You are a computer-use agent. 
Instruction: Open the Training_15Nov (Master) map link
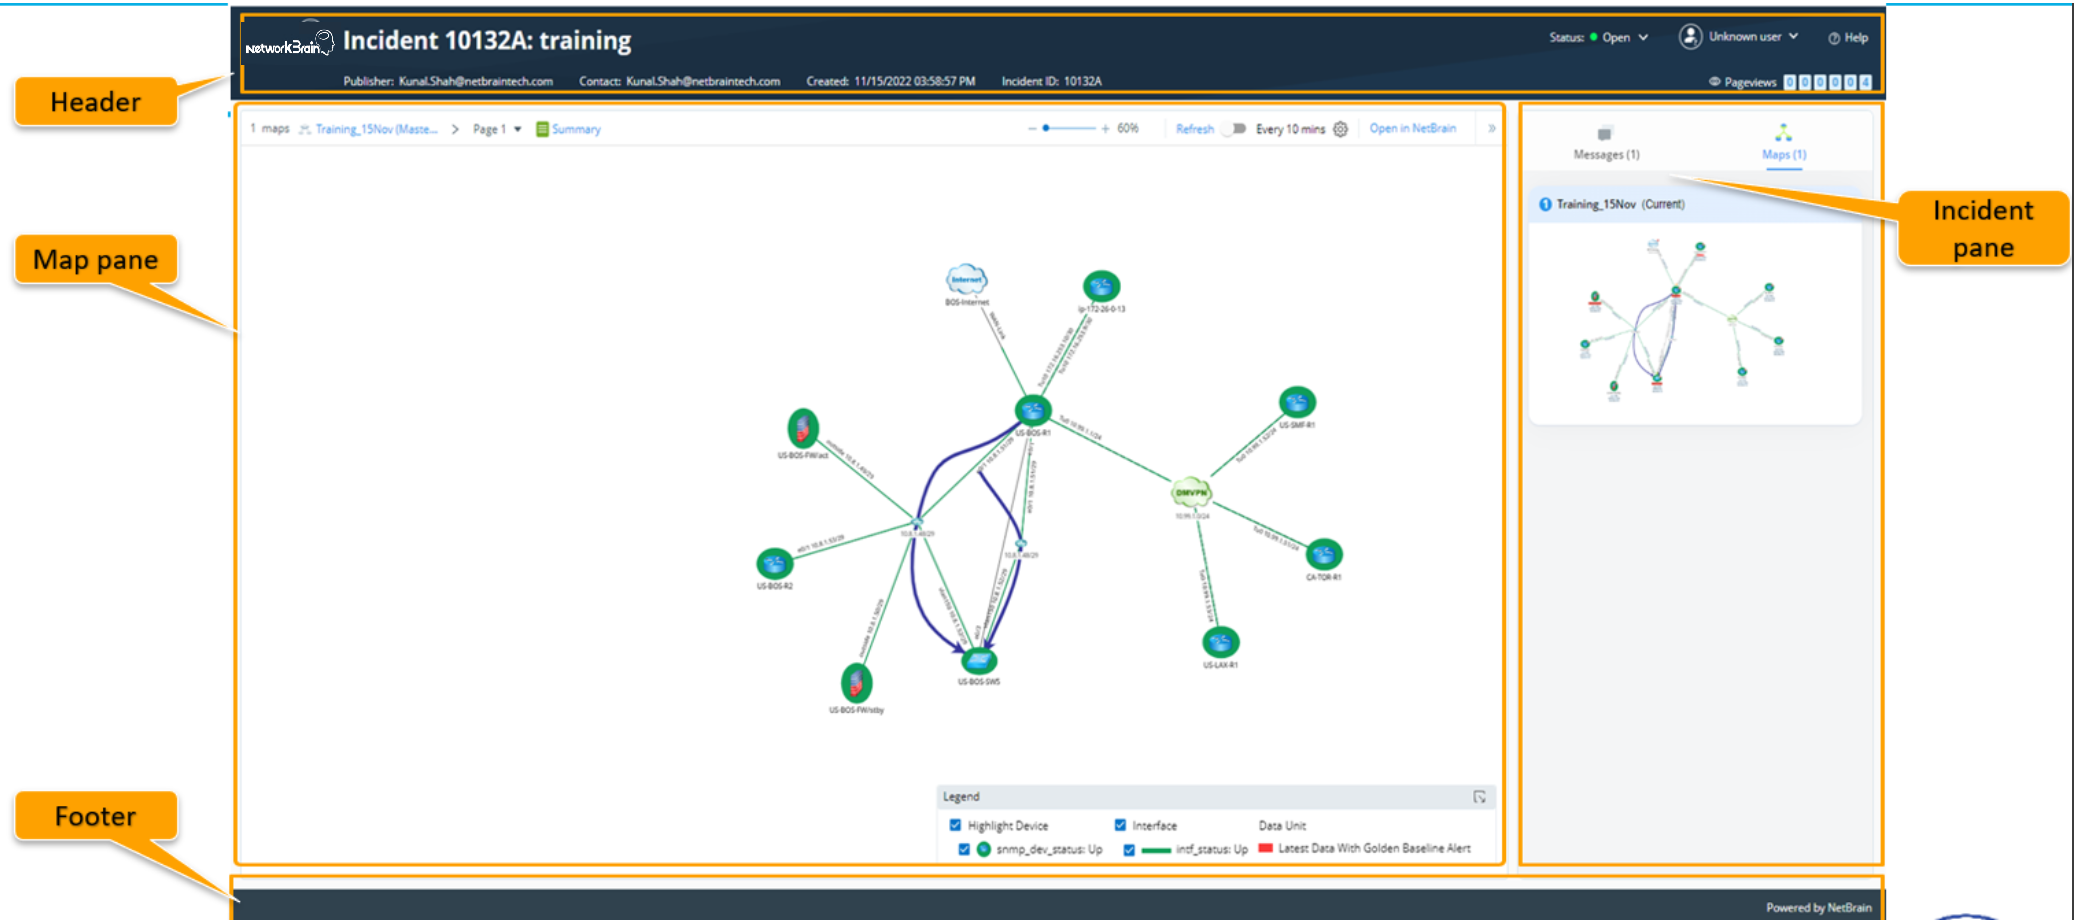[x=376, y=129]
